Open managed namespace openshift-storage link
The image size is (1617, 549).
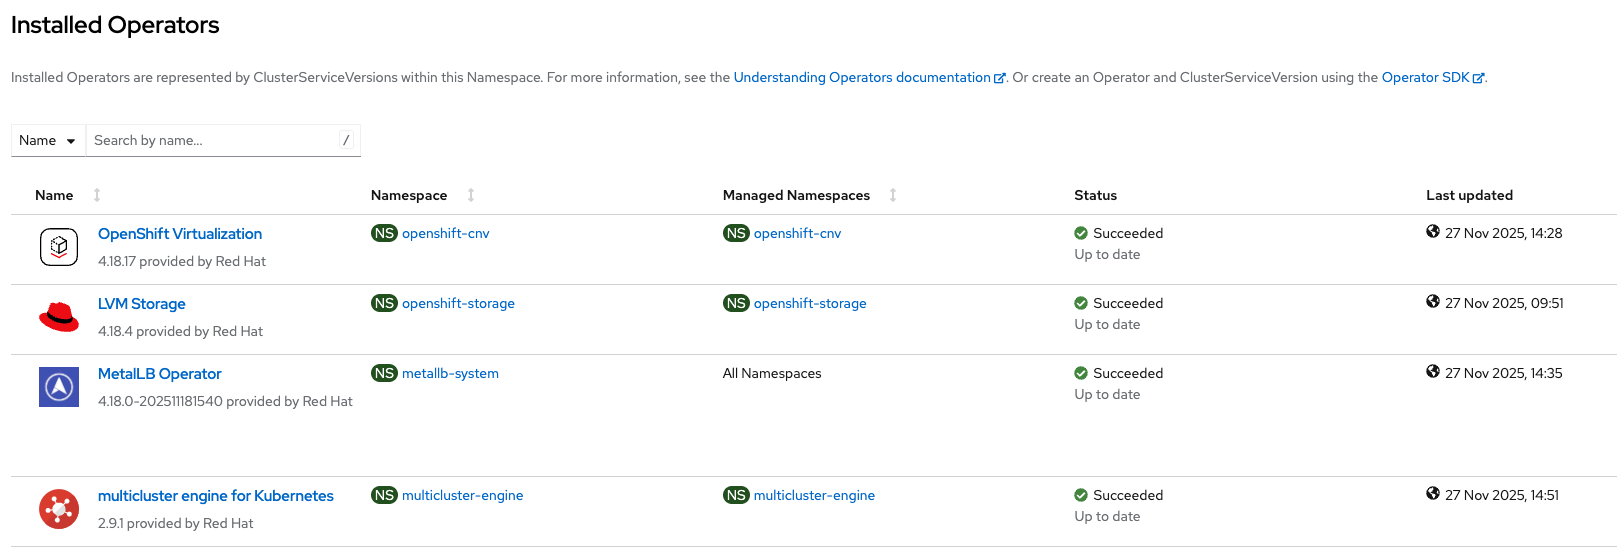pyautogui.click(x=810, y=303)
